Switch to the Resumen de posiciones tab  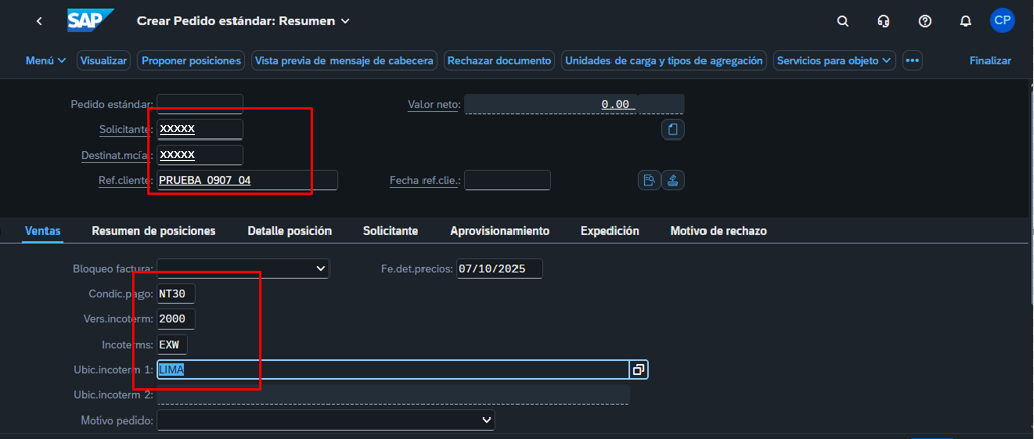point(153,231)
